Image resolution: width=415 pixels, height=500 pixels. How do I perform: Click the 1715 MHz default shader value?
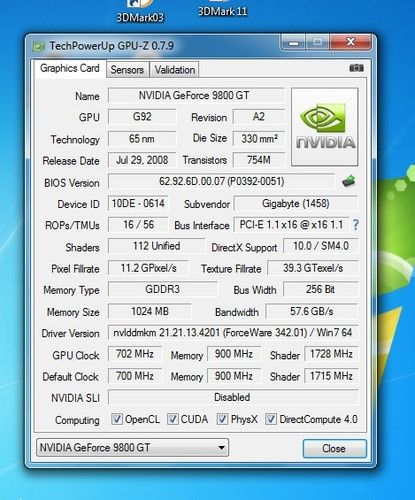tap(331, 376)
